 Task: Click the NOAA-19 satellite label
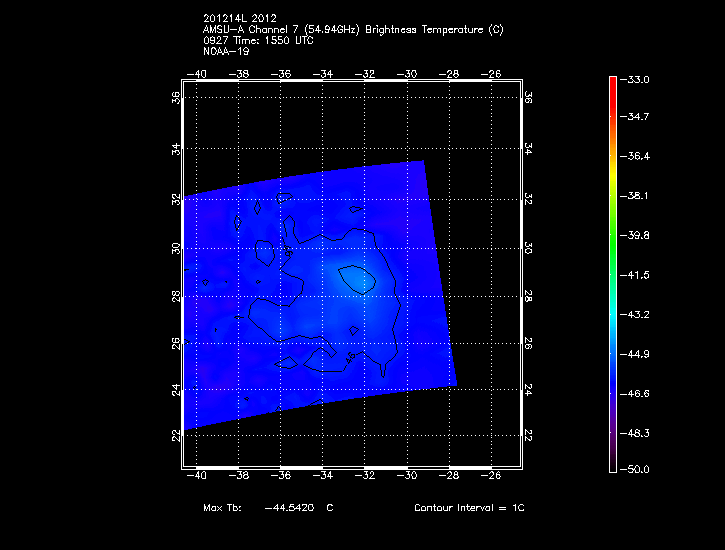pos(224,50)
